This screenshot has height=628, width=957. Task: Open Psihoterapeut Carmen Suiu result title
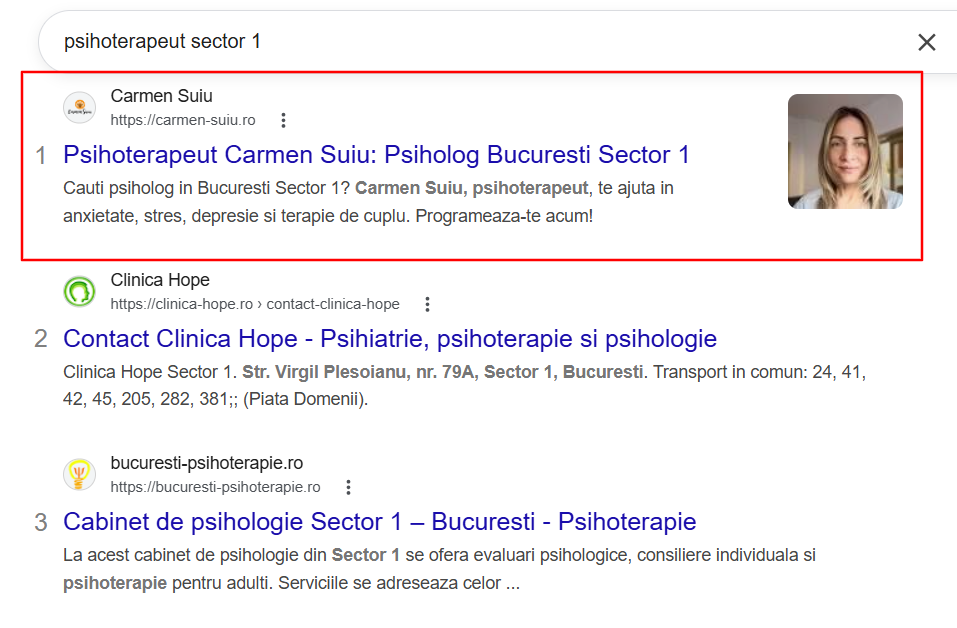(376, 155)
